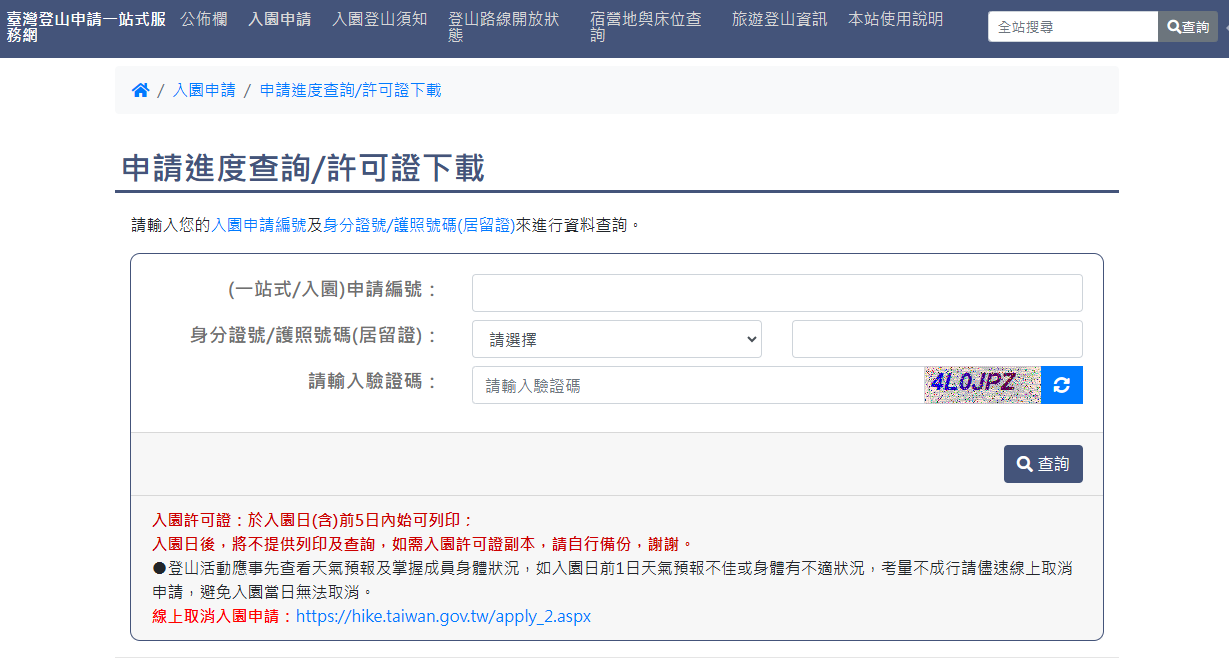Screen dimensions: 1229x664
Task: Open the 入園申請 navigation menu
Action: [x=279, y=19]
